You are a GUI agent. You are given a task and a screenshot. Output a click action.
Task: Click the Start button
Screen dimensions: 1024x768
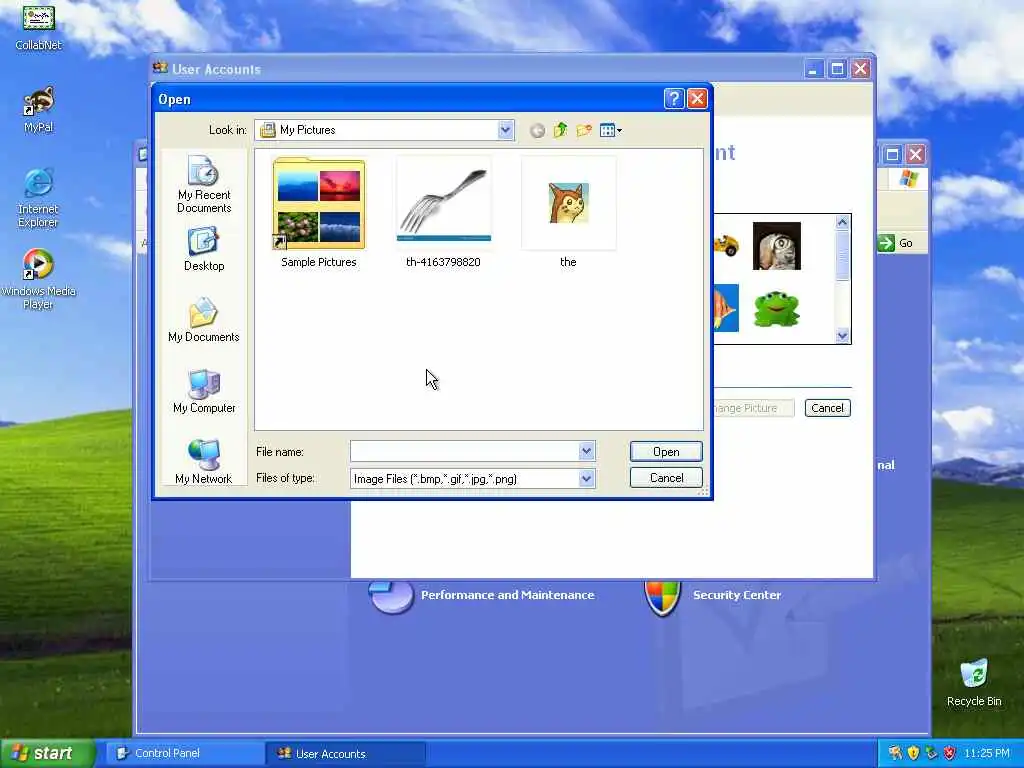click(47, 754)
